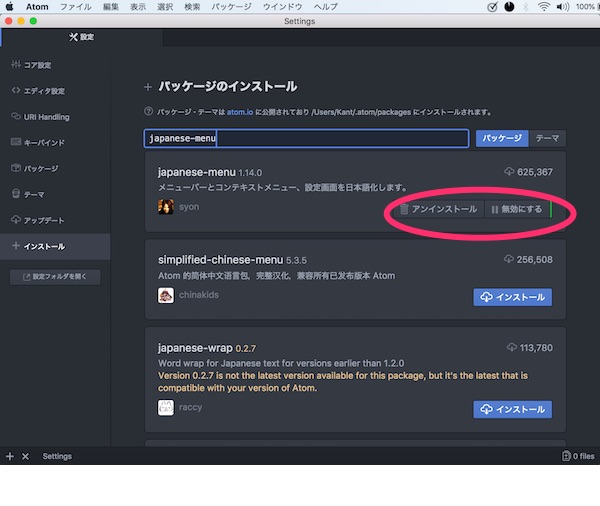Click the Wi-Fi icon in menu bar
The image size is (600, 506).
pyautogui.click(x=543, y=7)
